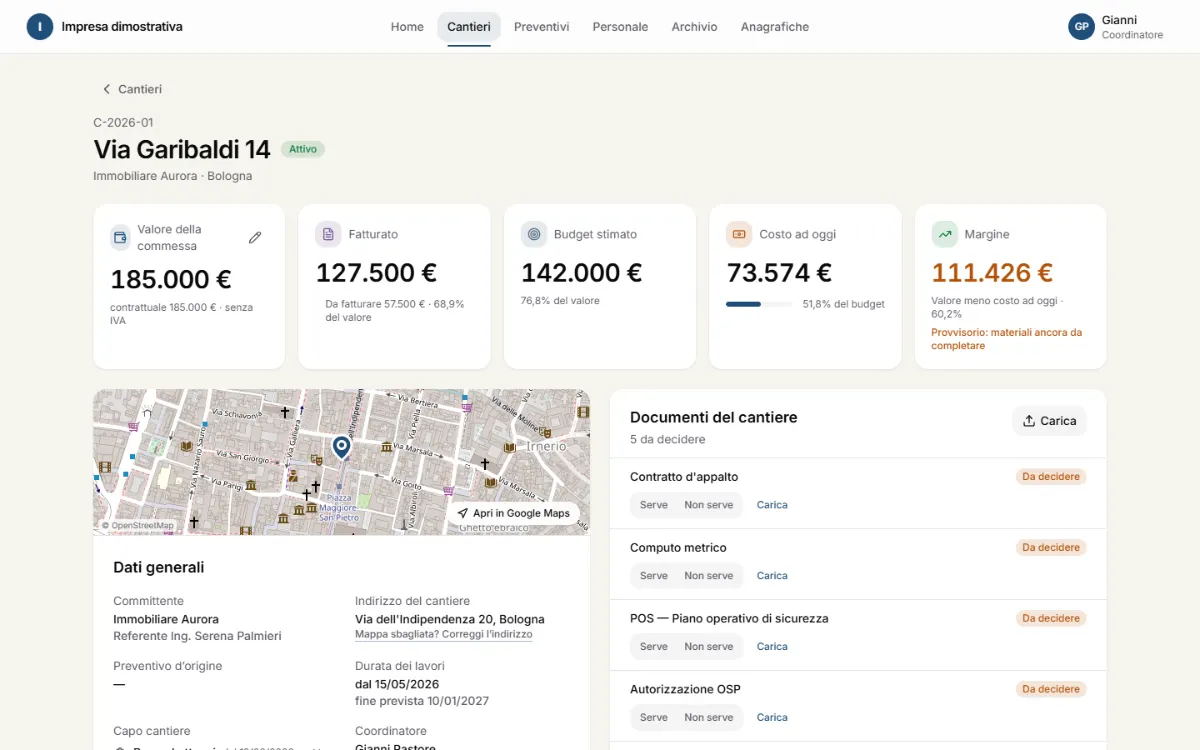Viewport: 1200px width, 750px height.
Task: Click the wallet icon on Valore della commessa
Action: pyautogui.click(x=120, y=238)
